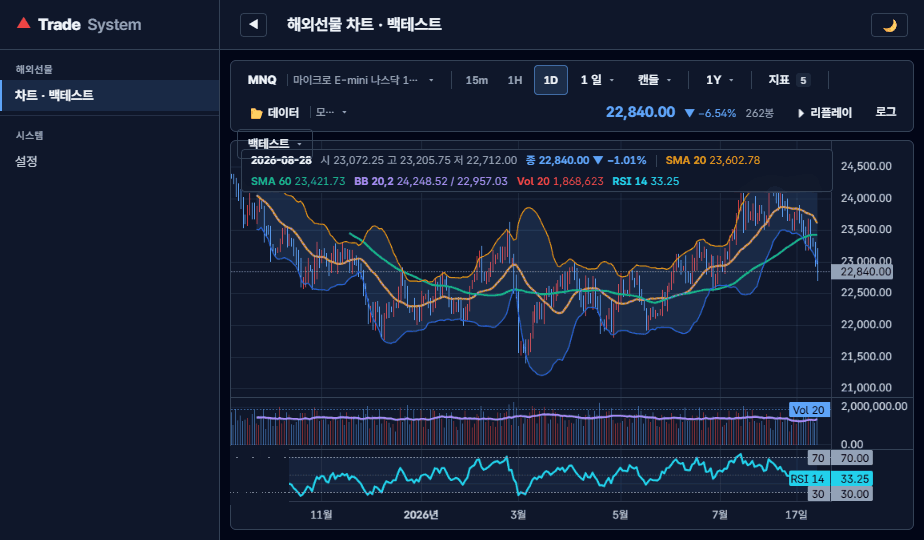Click the 3월 time axis label
Screen dimensions: 924x540
pos(518,515)
